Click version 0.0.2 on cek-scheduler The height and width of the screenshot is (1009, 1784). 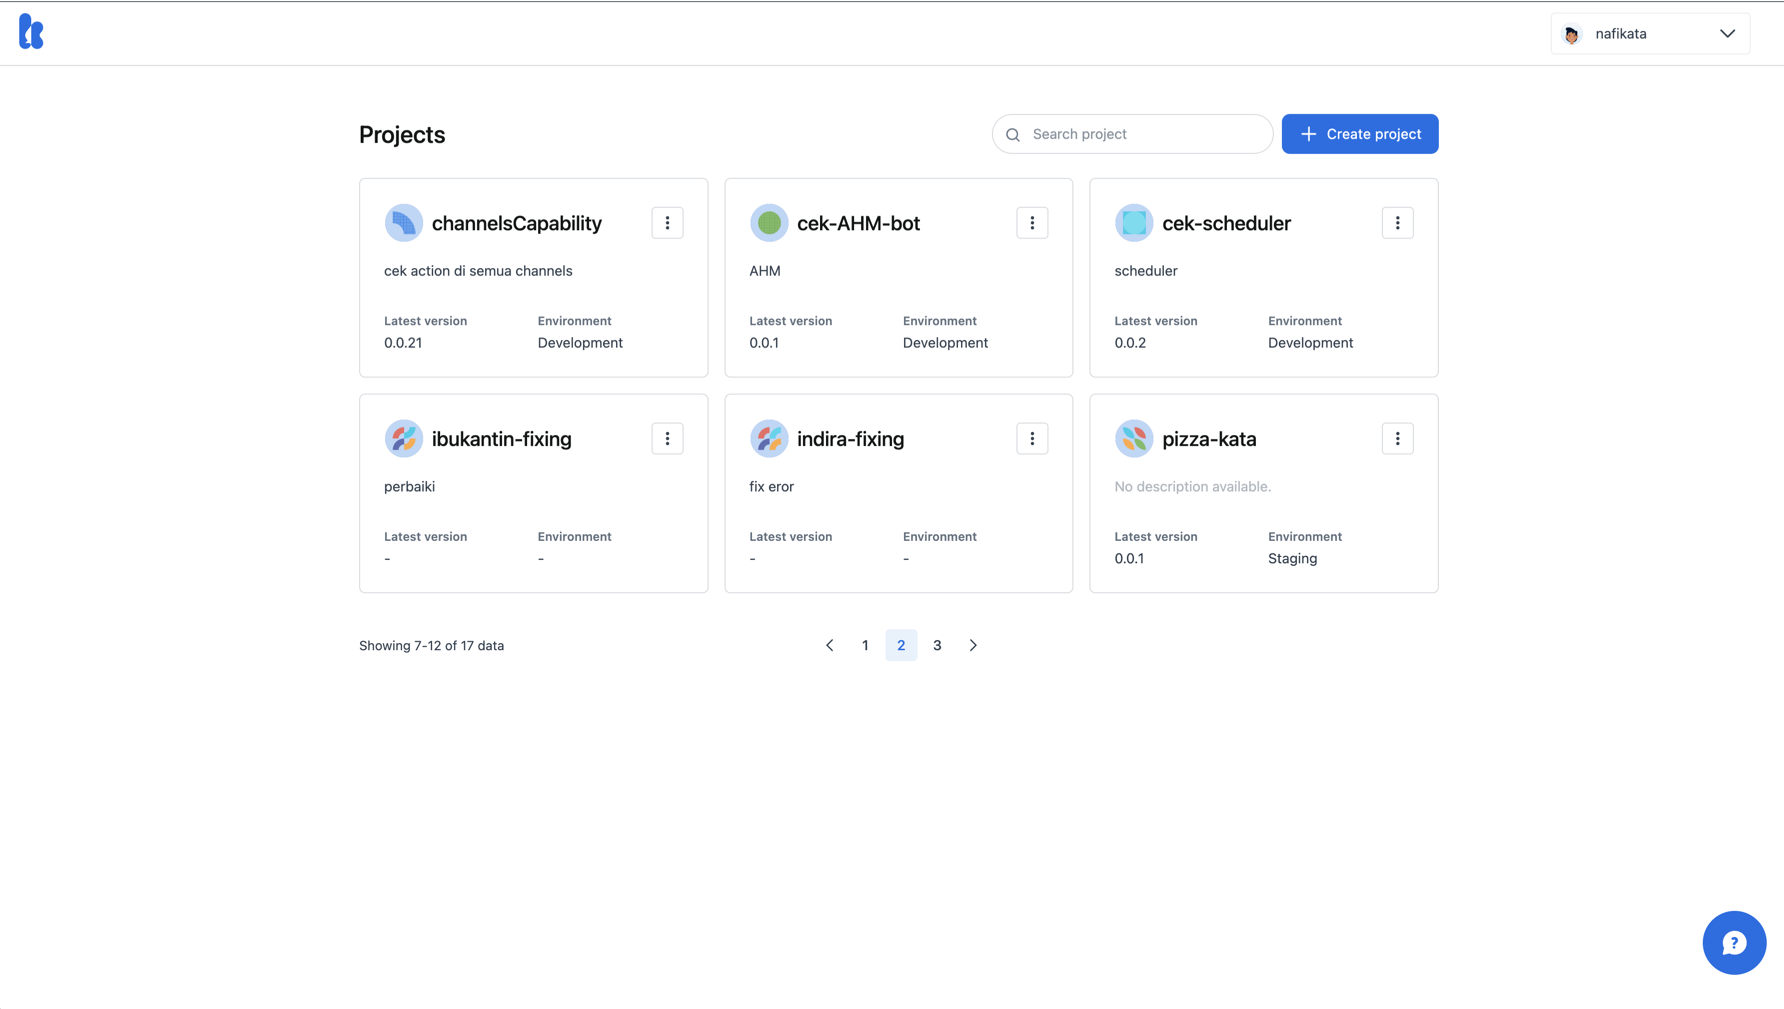(x=1130, y=343)
